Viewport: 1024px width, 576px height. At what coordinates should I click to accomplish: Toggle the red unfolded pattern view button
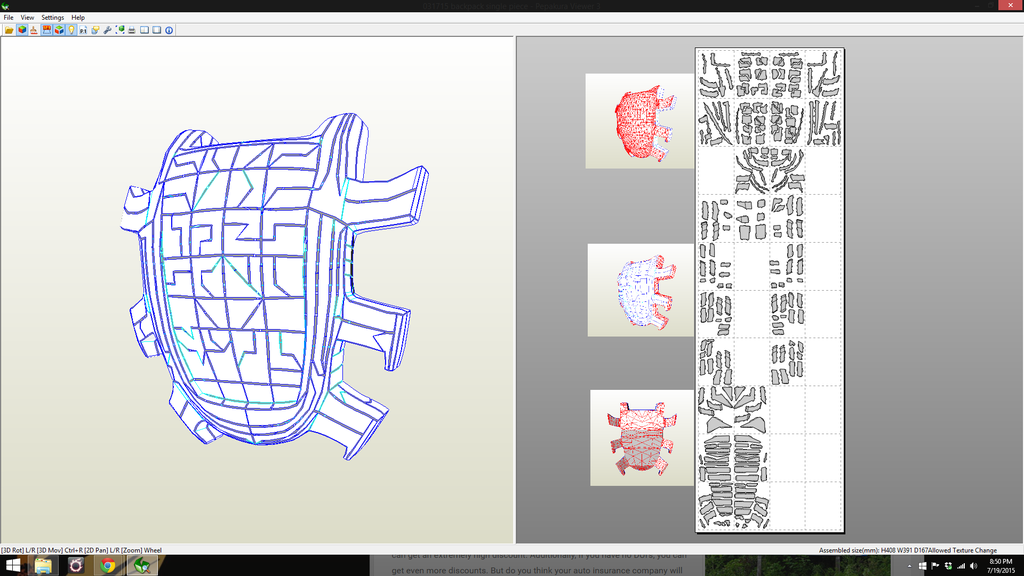46,30
